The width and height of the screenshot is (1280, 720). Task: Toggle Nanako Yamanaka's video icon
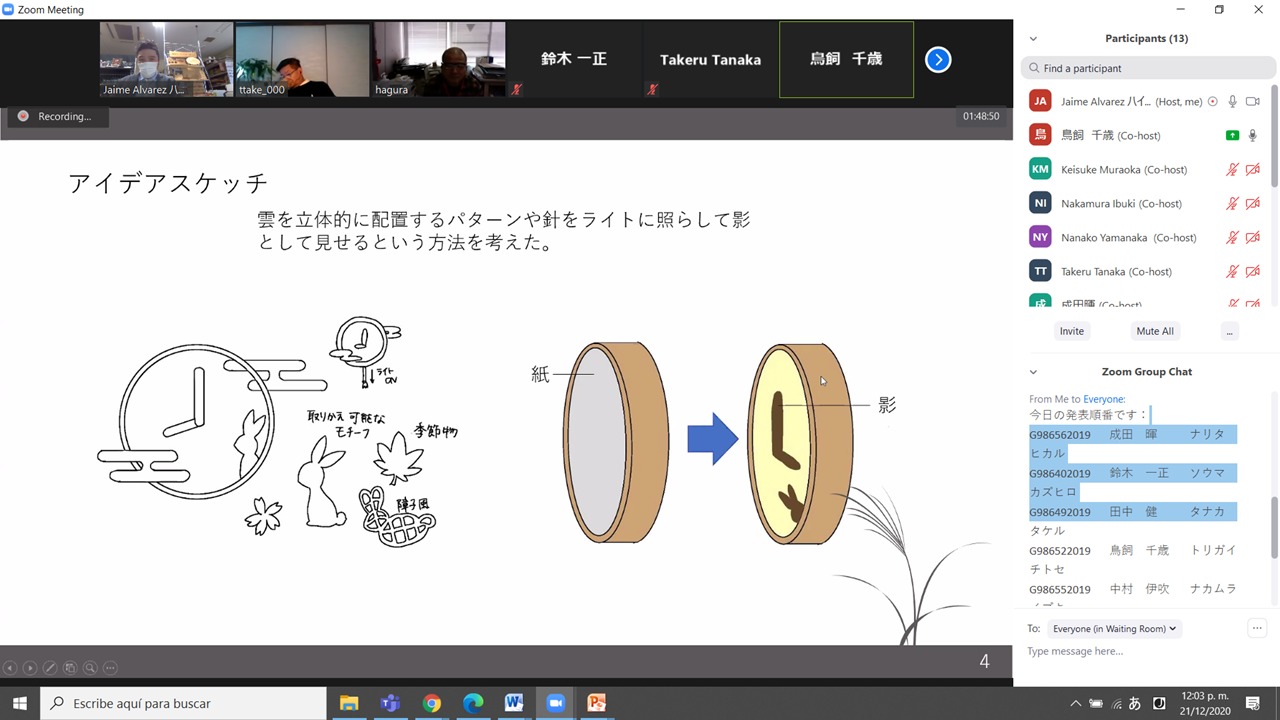(1252, 237)
